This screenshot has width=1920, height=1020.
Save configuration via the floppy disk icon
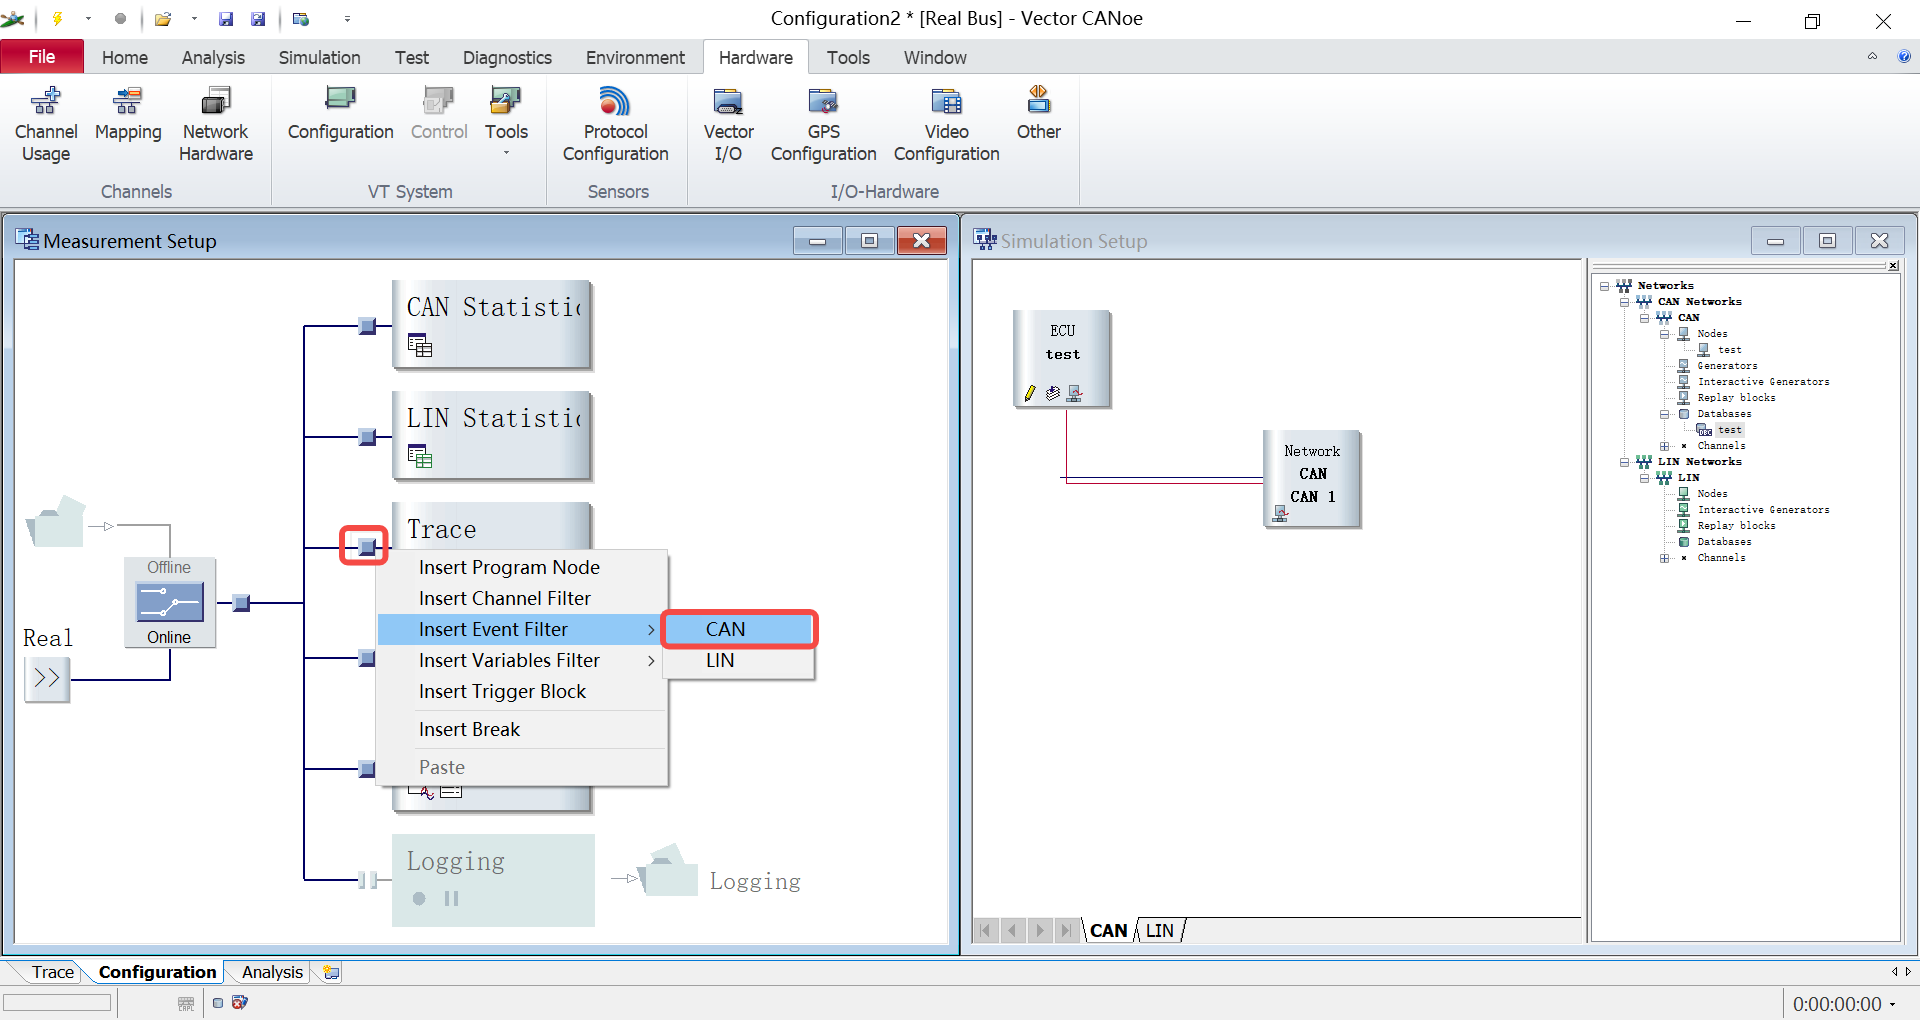(226, 19)
